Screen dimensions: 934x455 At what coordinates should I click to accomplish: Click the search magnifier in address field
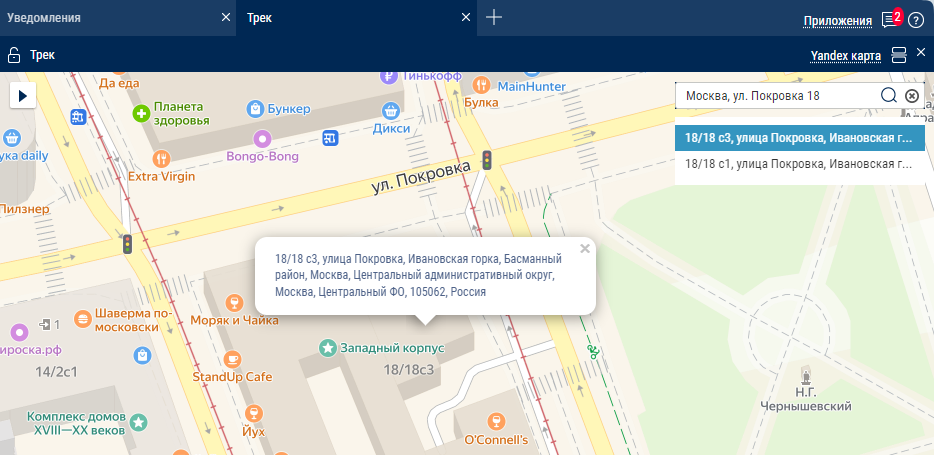[889, 95]
